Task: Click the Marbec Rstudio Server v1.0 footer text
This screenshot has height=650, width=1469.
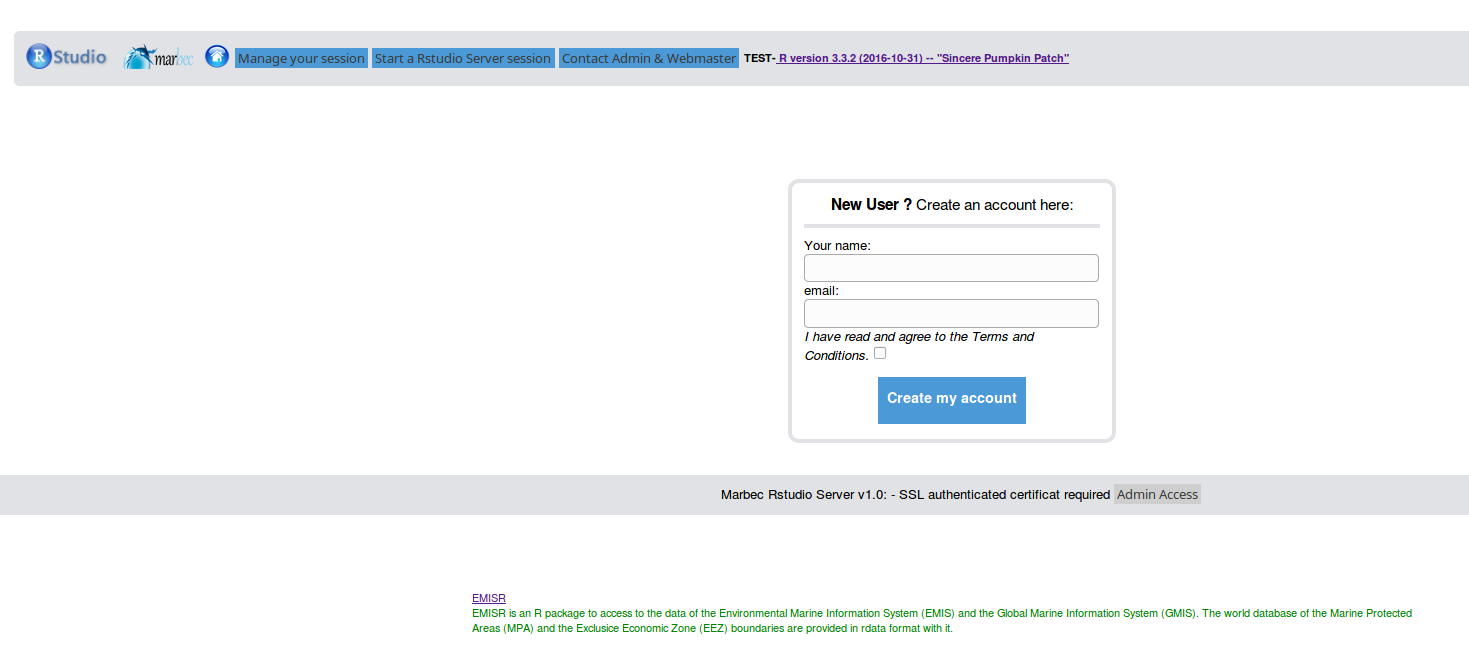Action: click(x=914, y=495)
